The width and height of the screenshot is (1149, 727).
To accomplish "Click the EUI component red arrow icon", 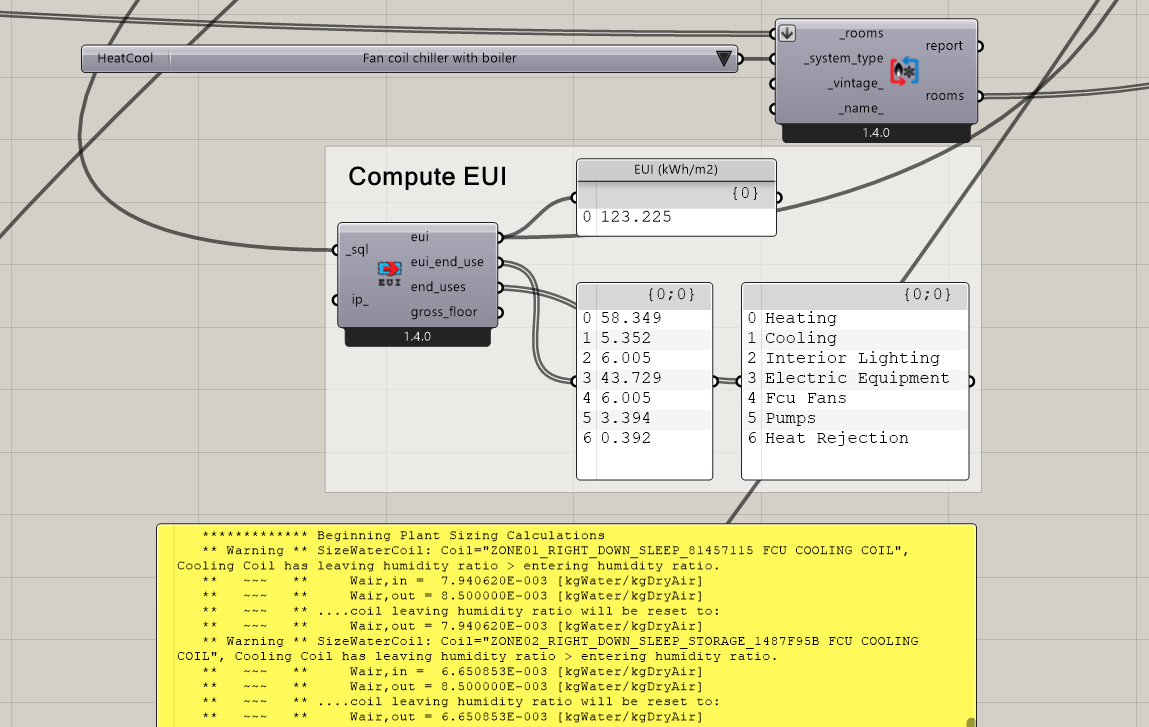I will click(x=389, y=268).
